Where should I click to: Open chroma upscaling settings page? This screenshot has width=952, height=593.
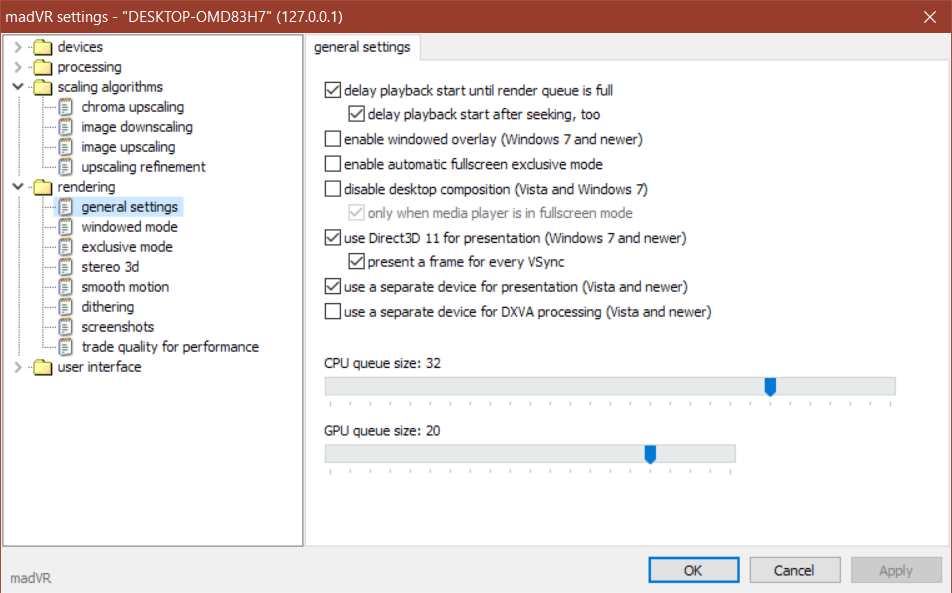133,107
